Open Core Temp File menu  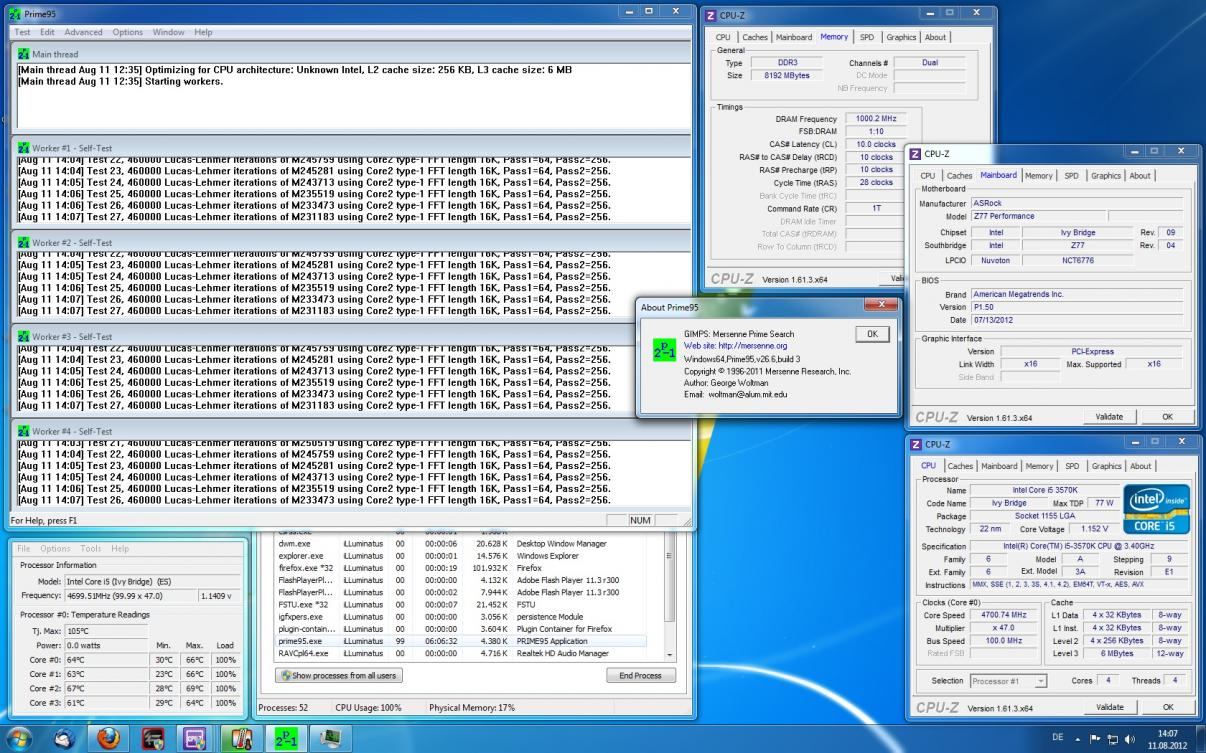point(23,548)
